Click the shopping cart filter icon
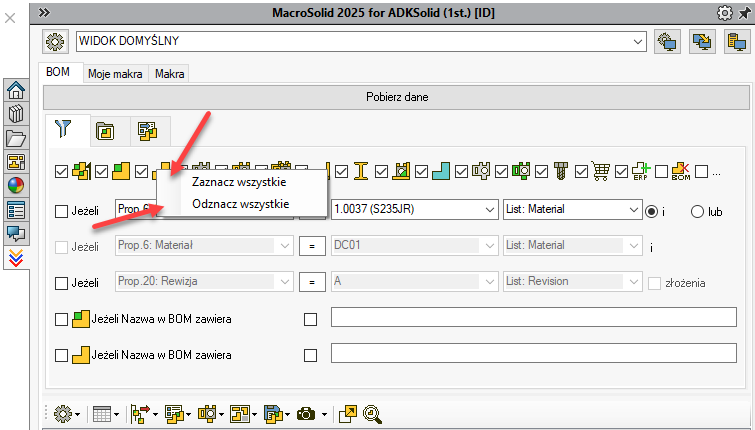755x430 pixels. click(x=601, y=172)
